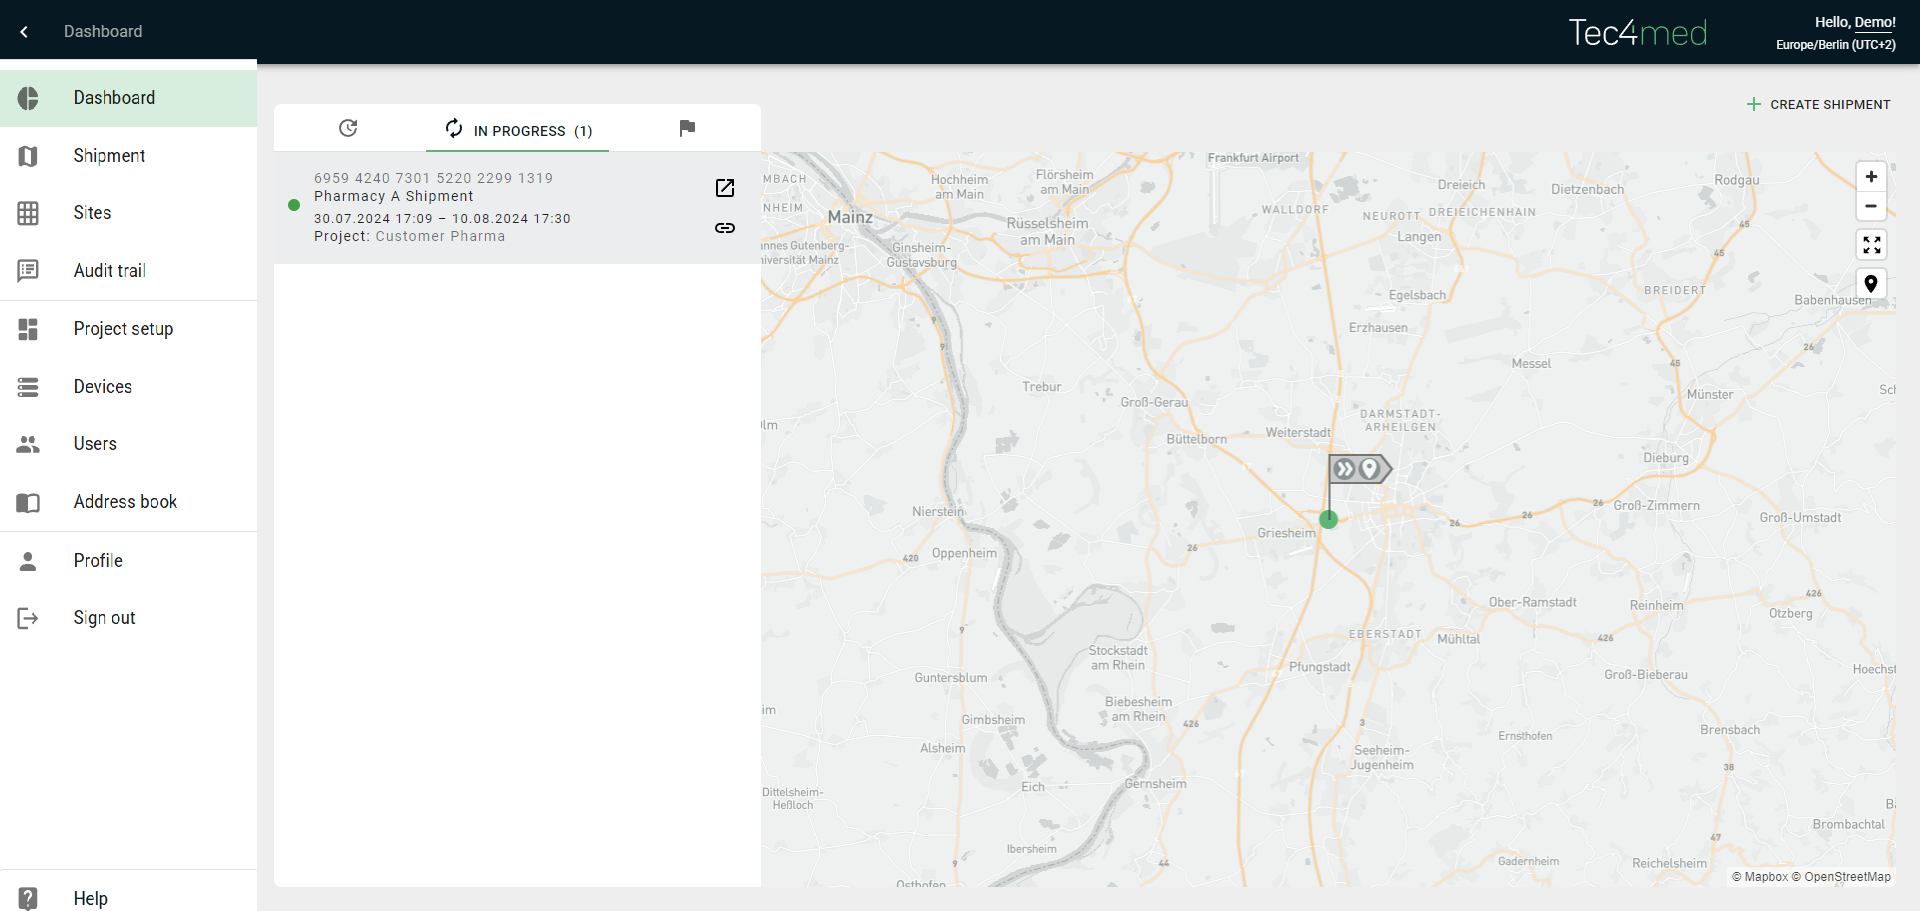Toggle fullscreen map view

(1871, 245)
